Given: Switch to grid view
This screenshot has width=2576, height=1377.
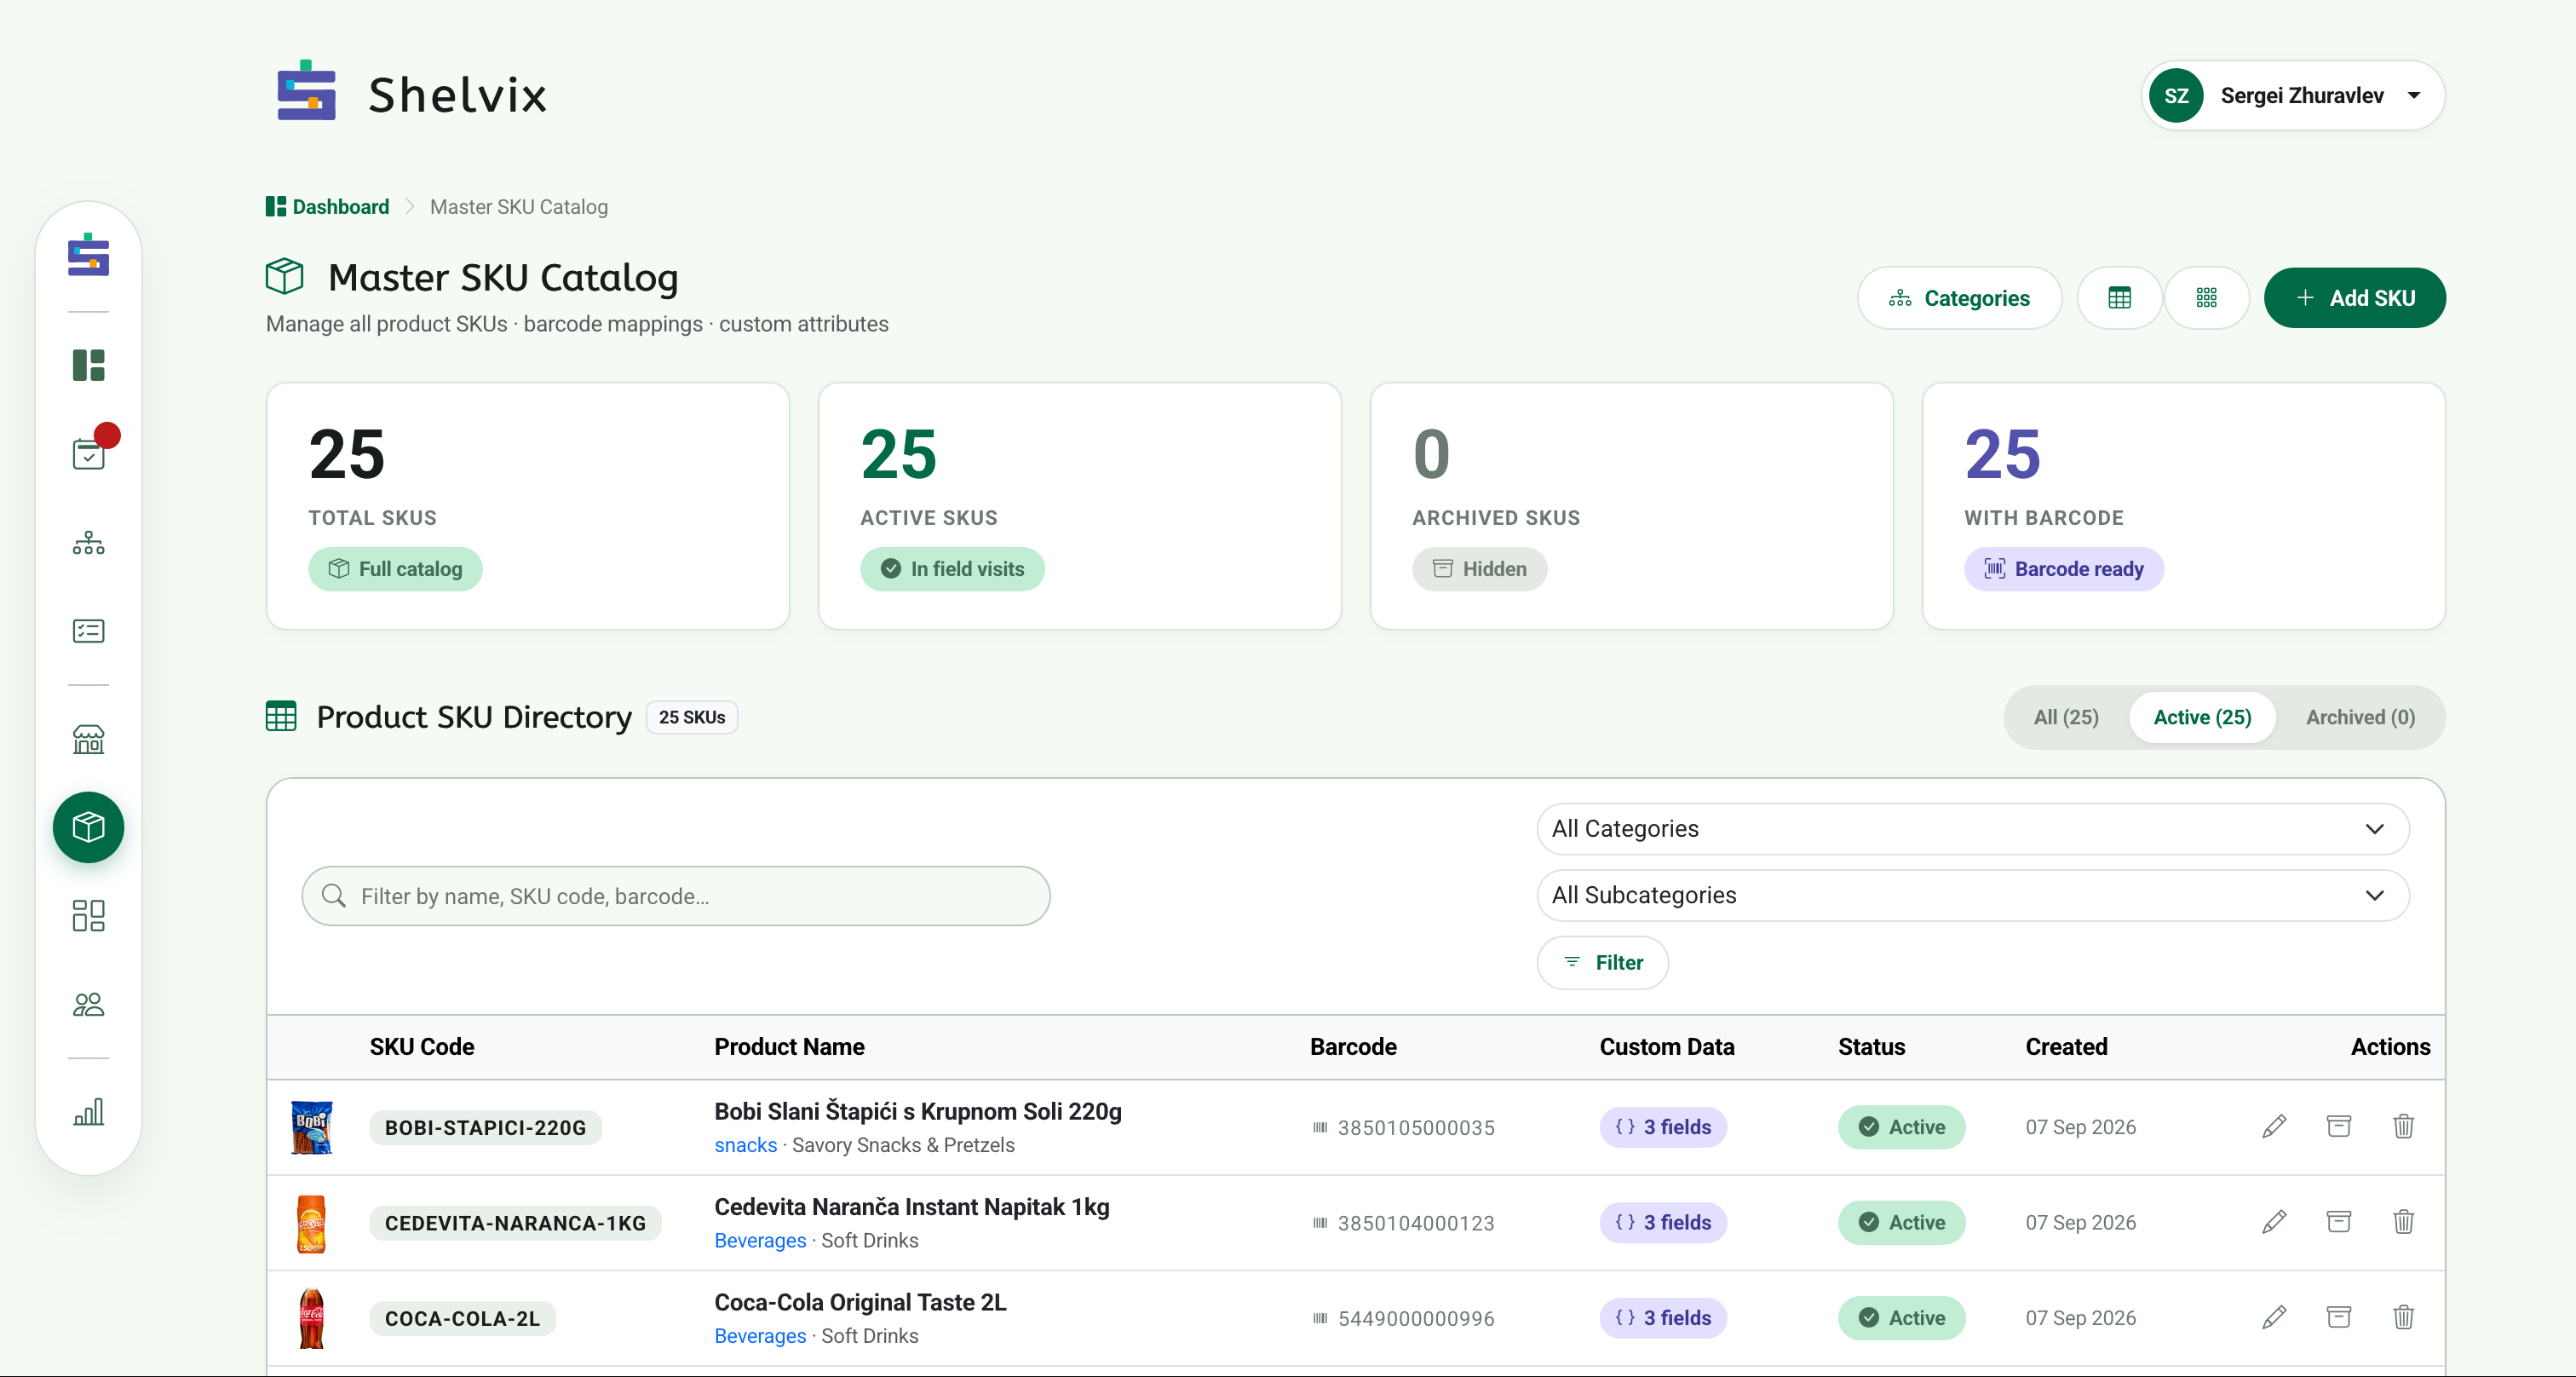Looking at the screenshot, I should coord(2206,298).
